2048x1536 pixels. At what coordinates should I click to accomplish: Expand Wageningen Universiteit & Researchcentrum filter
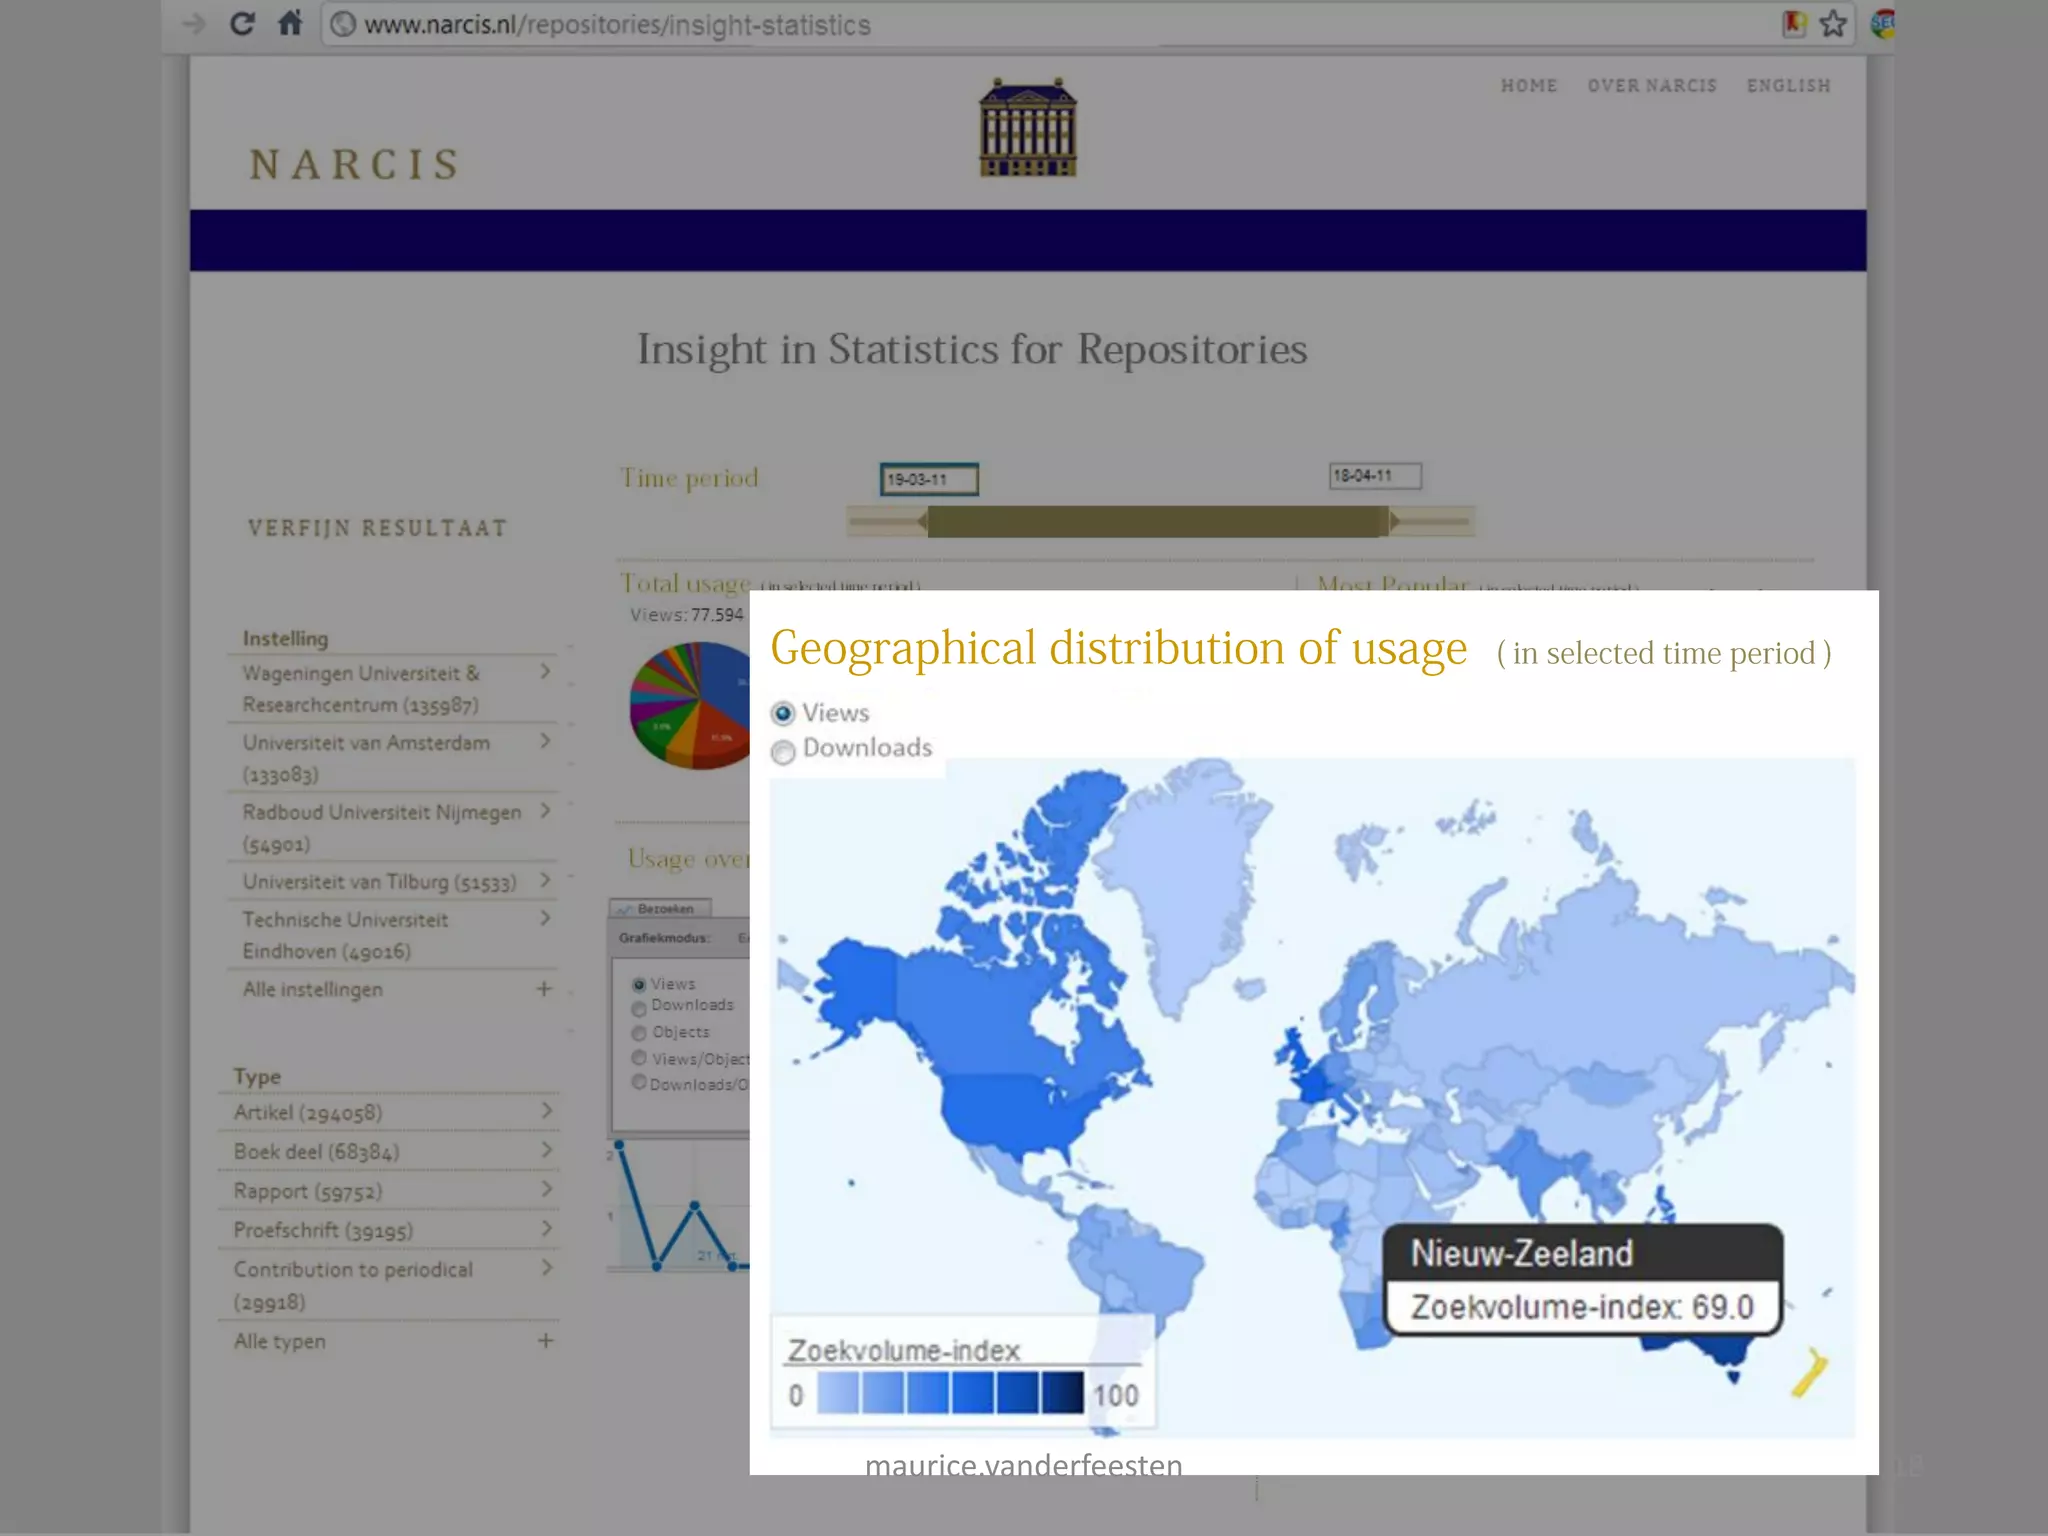pyautogui.click(x=545, y=671)
